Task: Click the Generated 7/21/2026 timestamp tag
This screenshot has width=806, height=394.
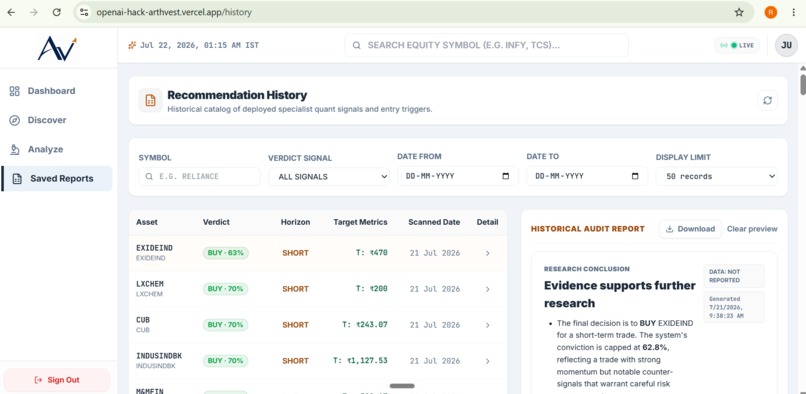Action: [x=734, y=307]
